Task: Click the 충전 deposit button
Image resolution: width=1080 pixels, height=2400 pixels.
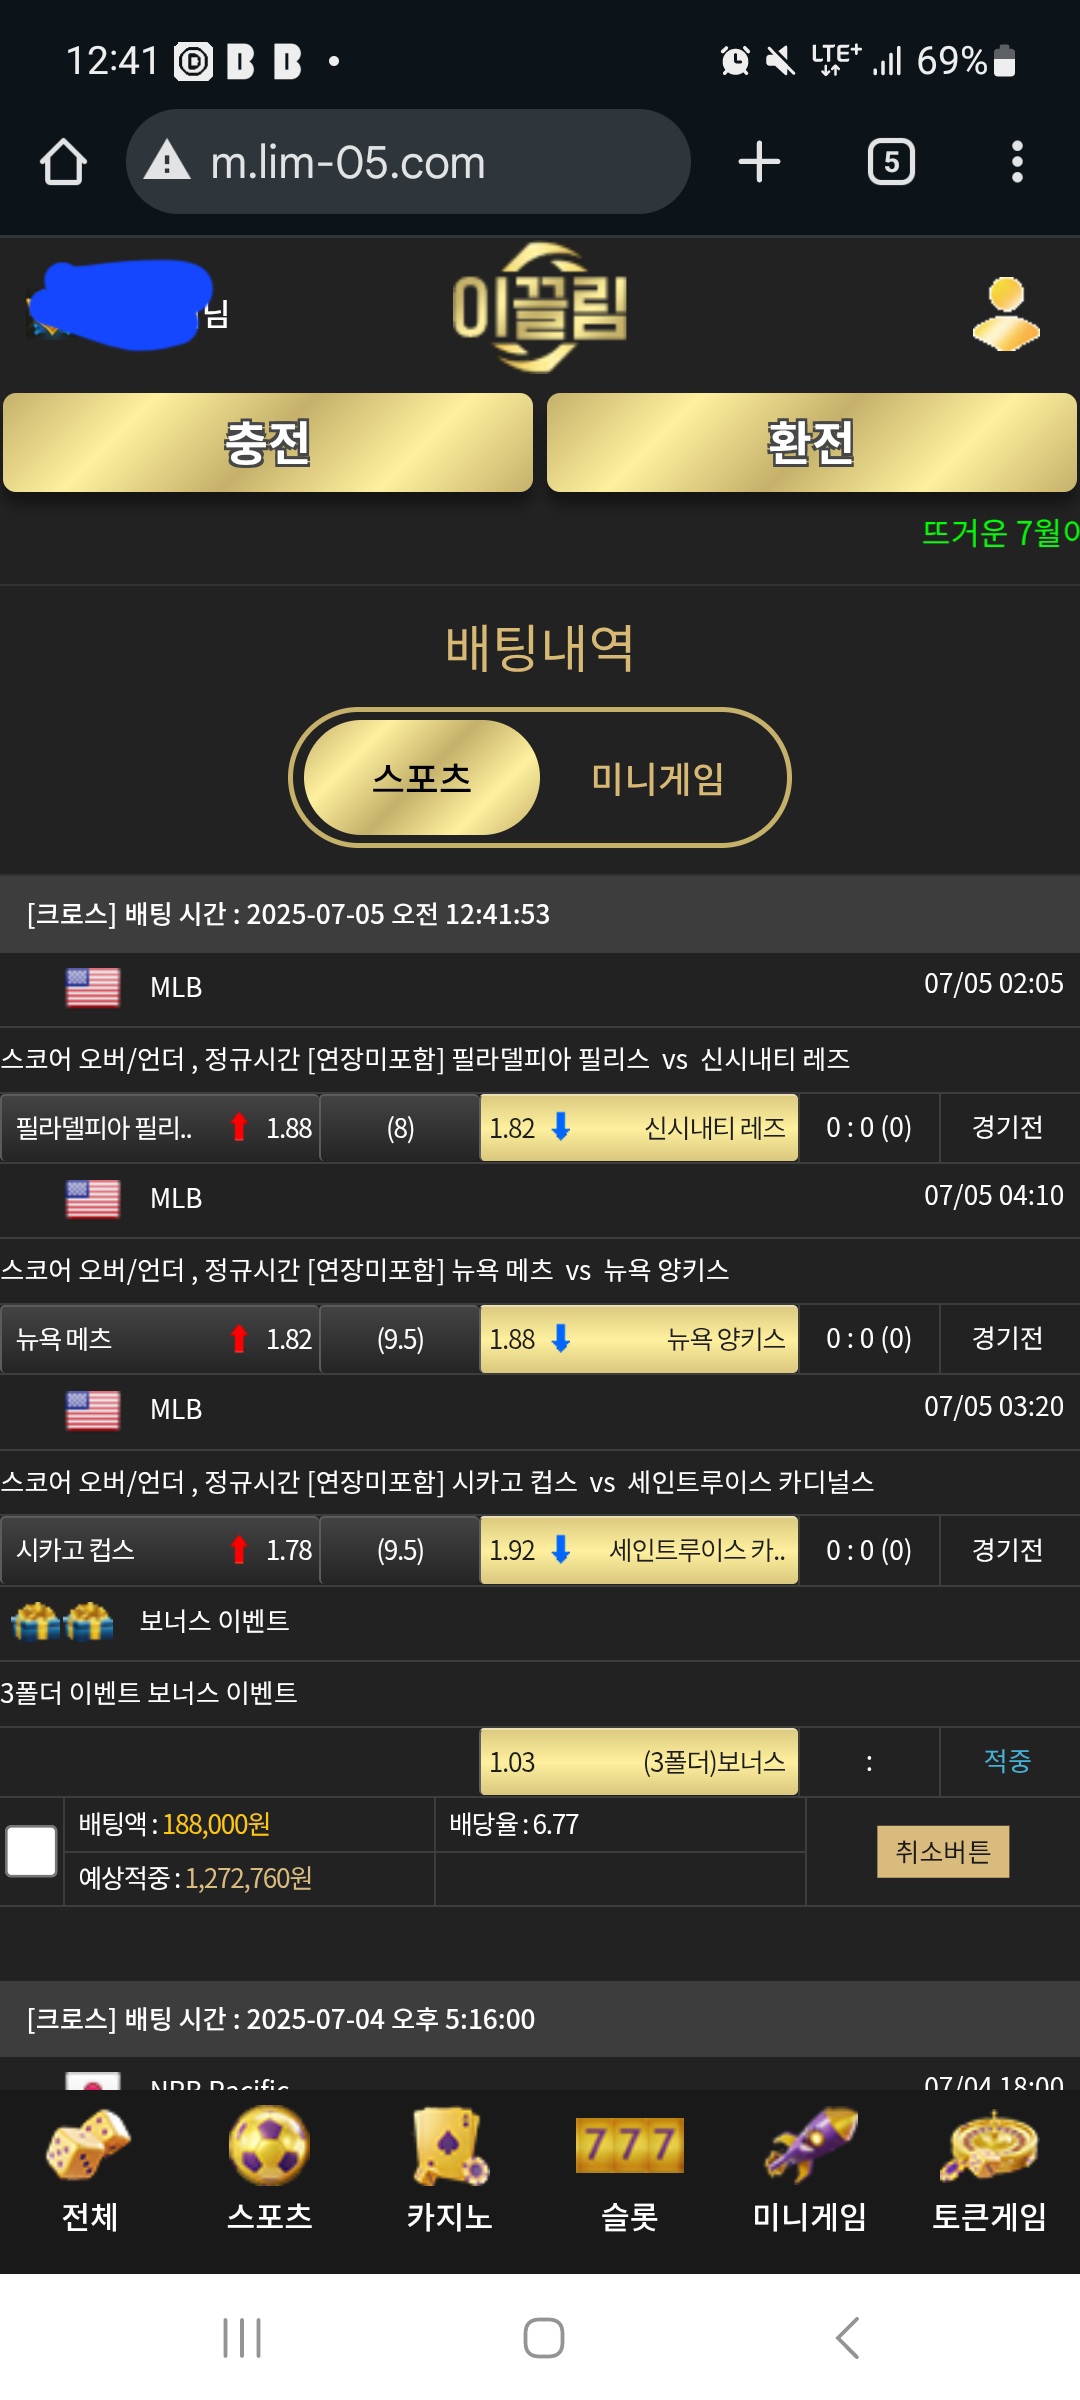Action: click(268, 442)
